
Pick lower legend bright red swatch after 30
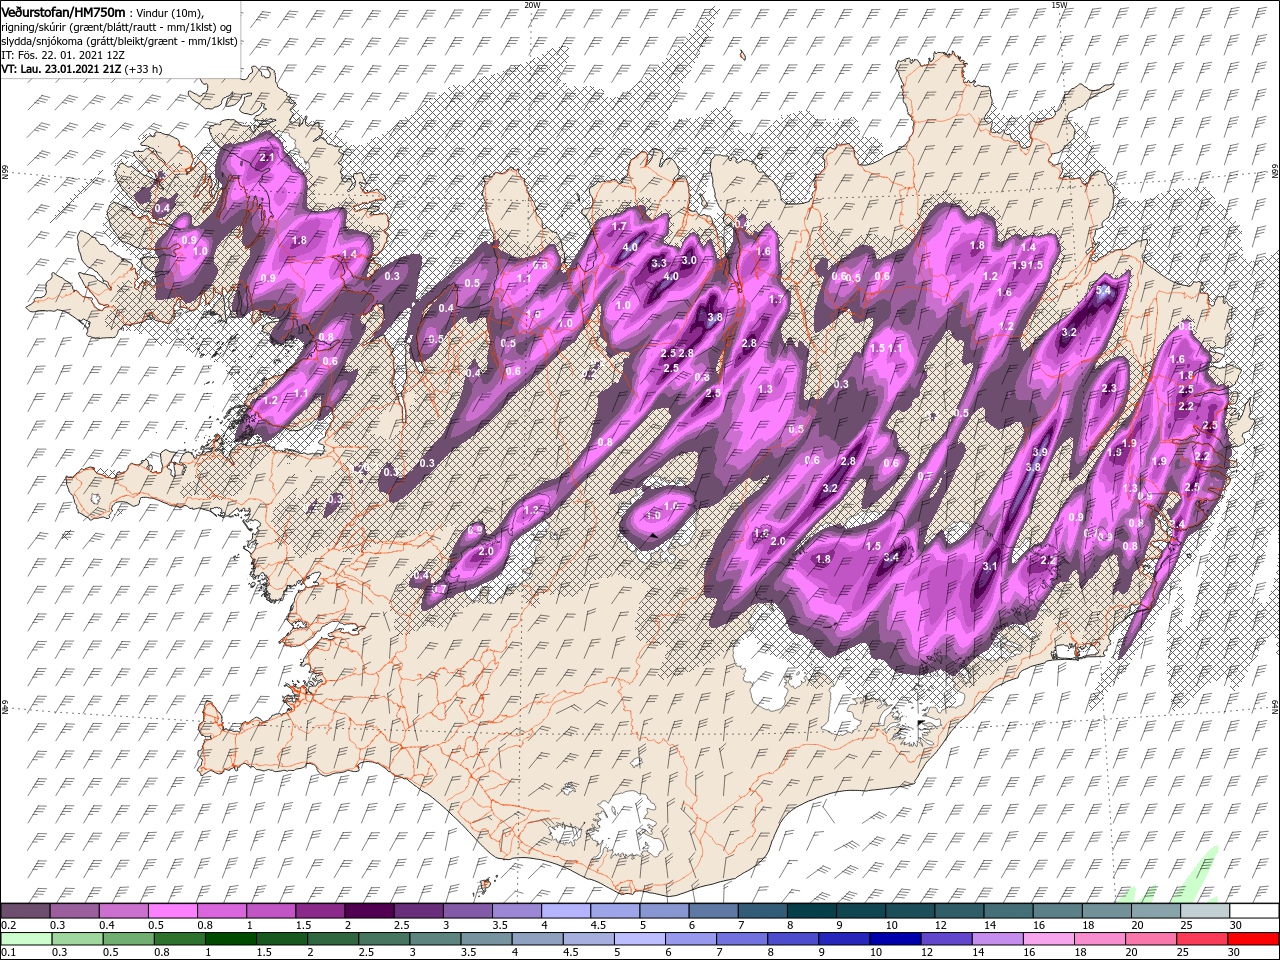click(1254, 938)
